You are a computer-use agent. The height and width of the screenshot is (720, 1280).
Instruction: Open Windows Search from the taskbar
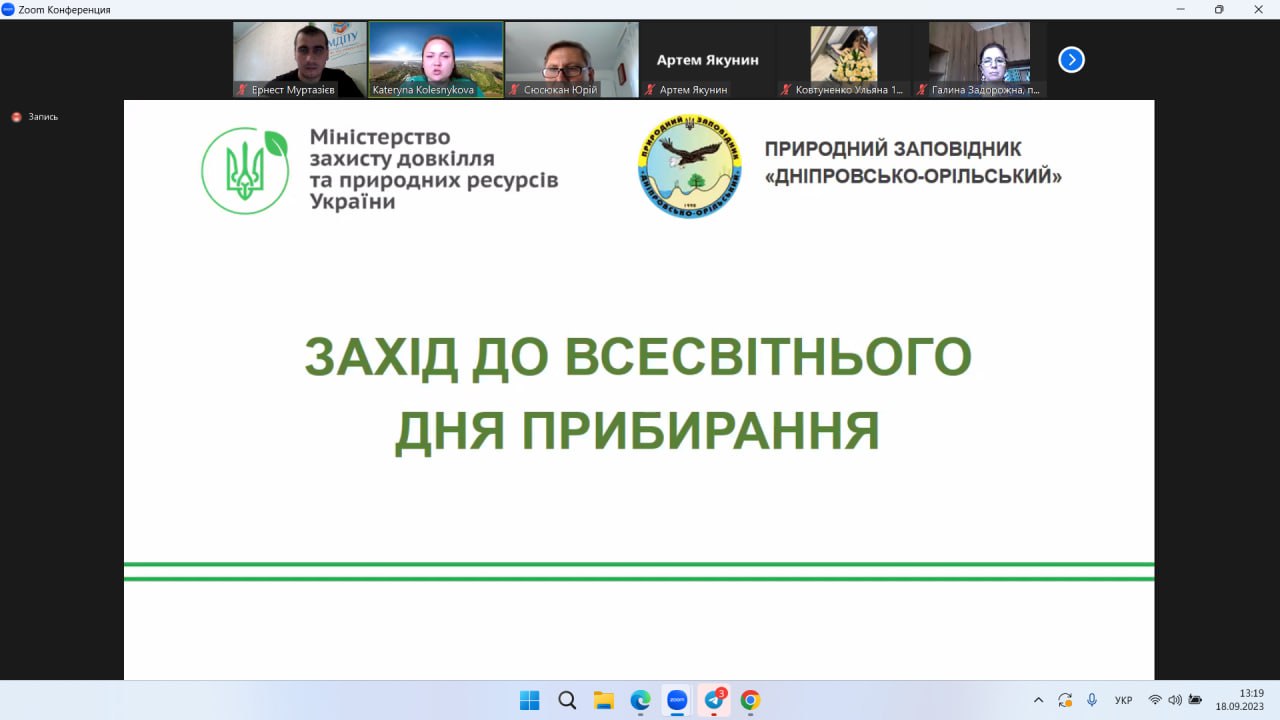coord(567,700)
